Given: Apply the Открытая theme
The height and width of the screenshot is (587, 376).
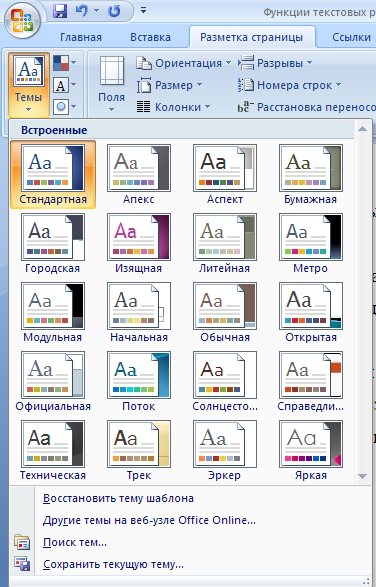Looking at the screenshot, I should click(x=310, y=312).
